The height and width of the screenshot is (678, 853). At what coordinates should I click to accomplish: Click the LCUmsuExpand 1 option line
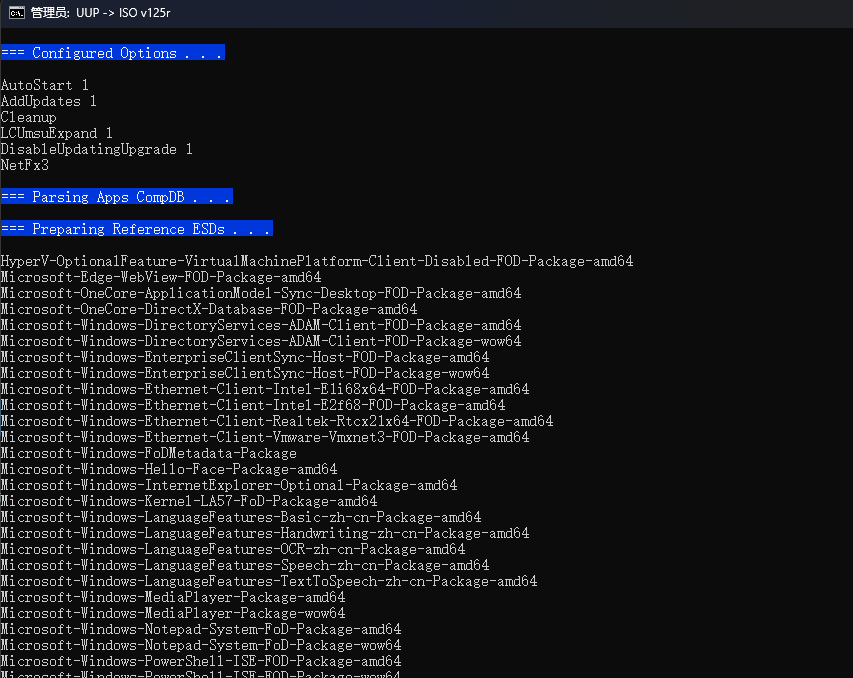coord(57,133)
